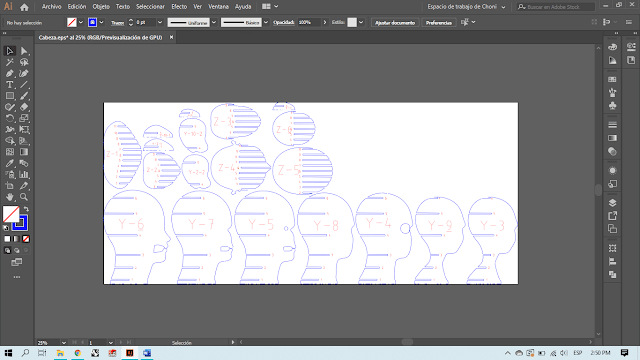Open zoom level dropdown at 25%
The image size is (640, 360).
(x=64, y=343)
